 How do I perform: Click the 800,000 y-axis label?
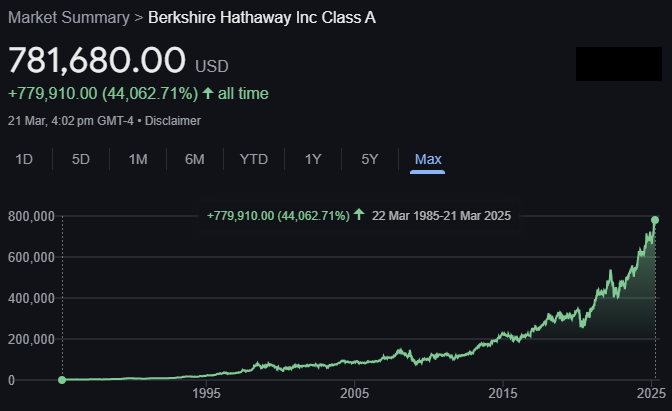click(31, 216)
